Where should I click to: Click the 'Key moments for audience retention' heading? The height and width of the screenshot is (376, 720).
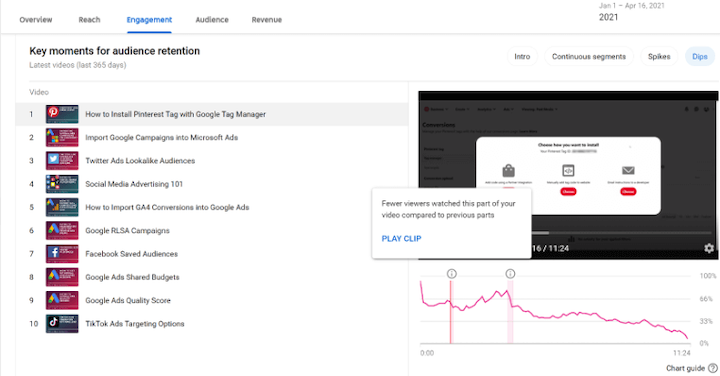pyautogui.click(x=115, y=51)
